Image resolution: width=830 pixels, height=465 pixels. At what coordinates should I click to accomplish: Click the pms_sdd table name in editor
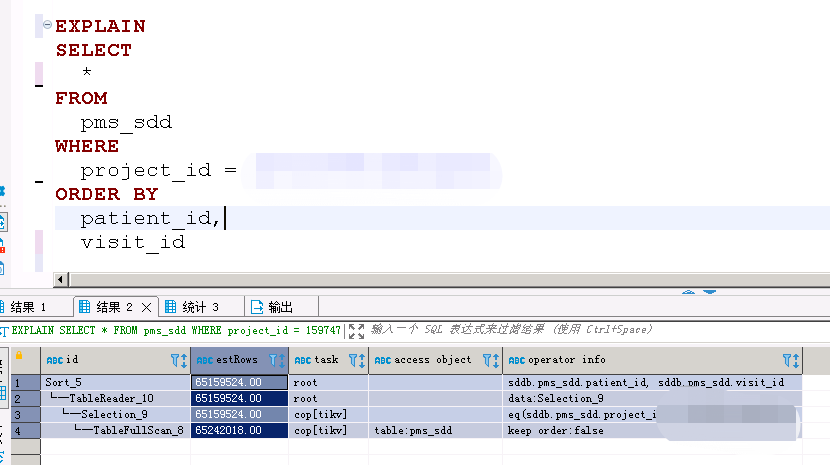coord(126,122)
